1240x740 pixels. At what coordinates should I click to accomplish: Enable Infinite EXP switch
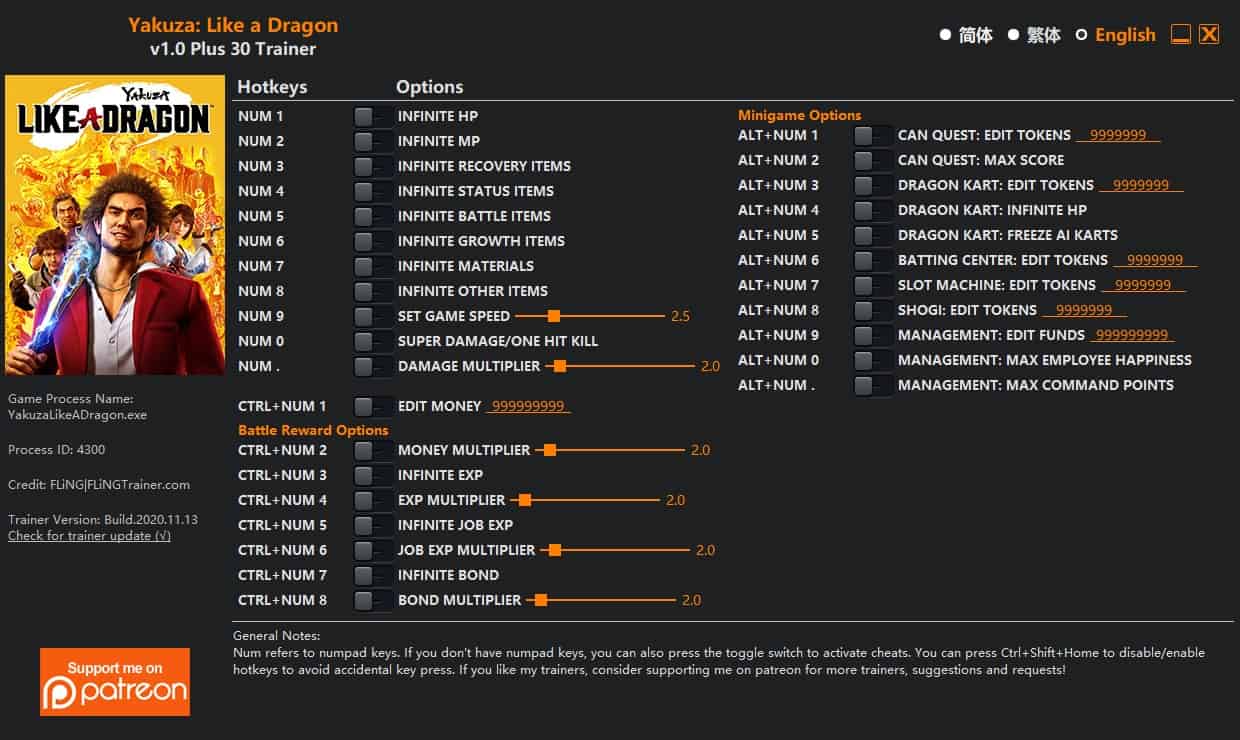coord(371,475)
